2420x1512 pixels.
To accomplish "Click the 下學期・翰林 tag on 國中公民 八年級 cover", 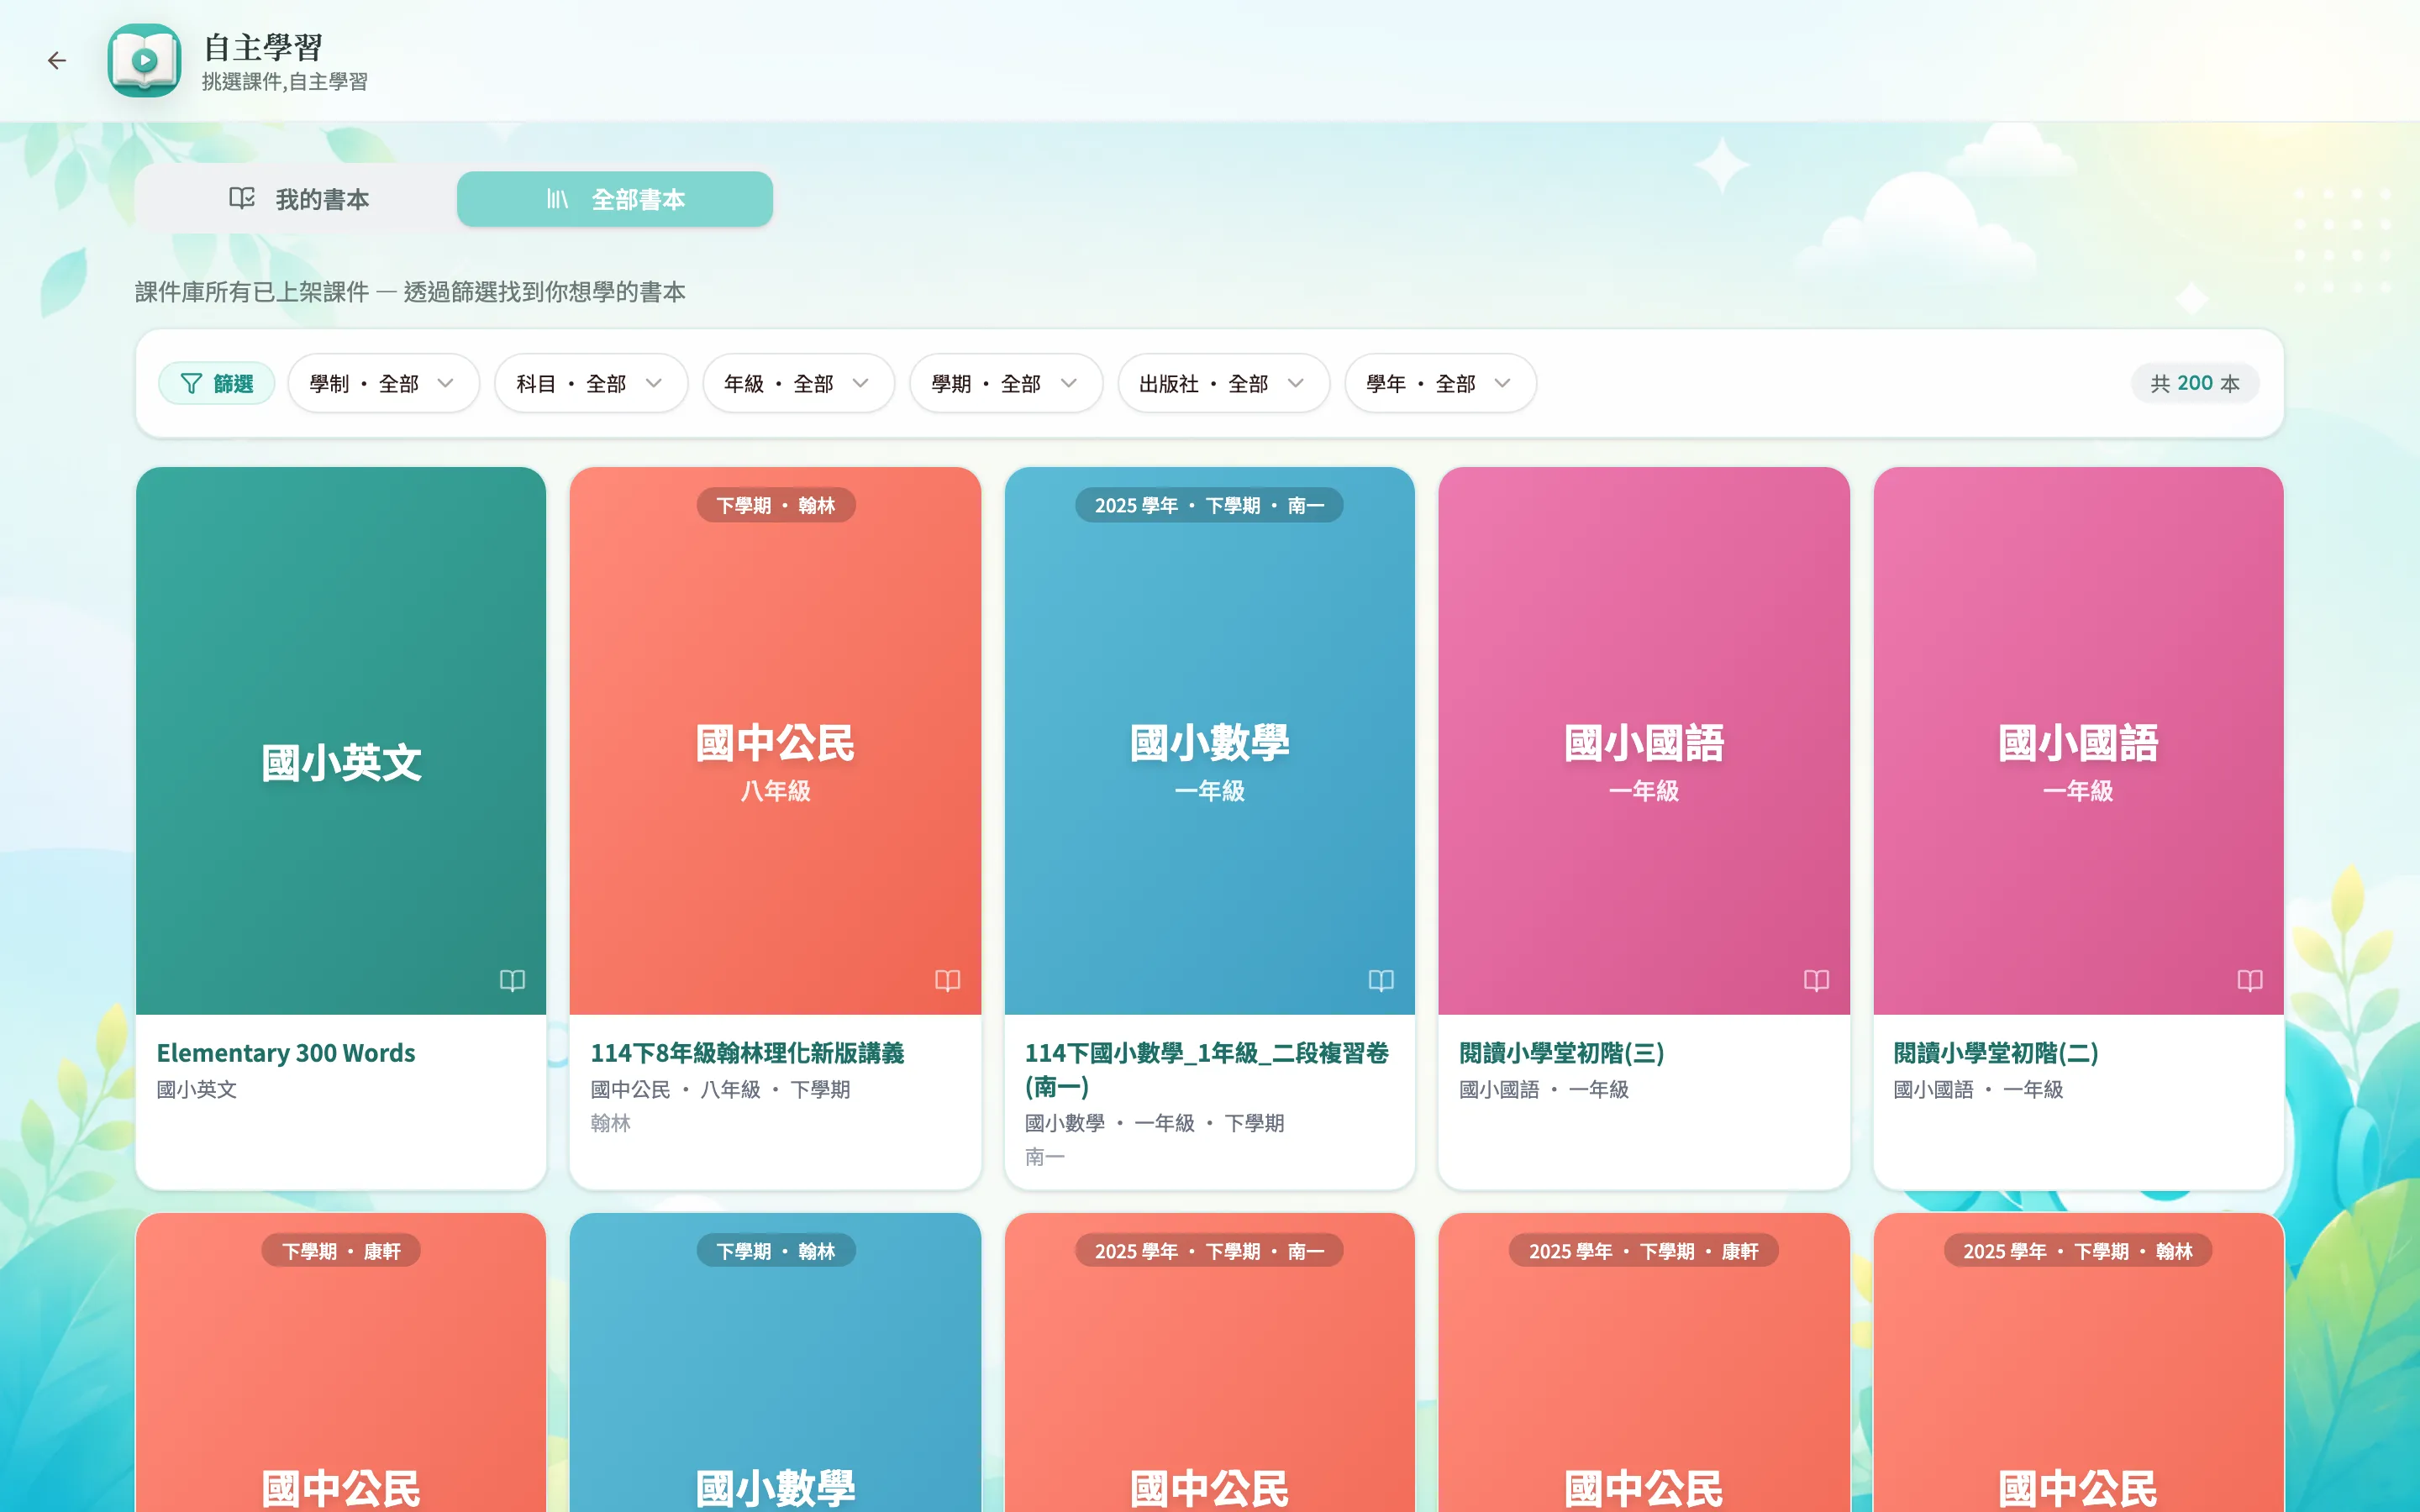I will [x=775, y=505].
